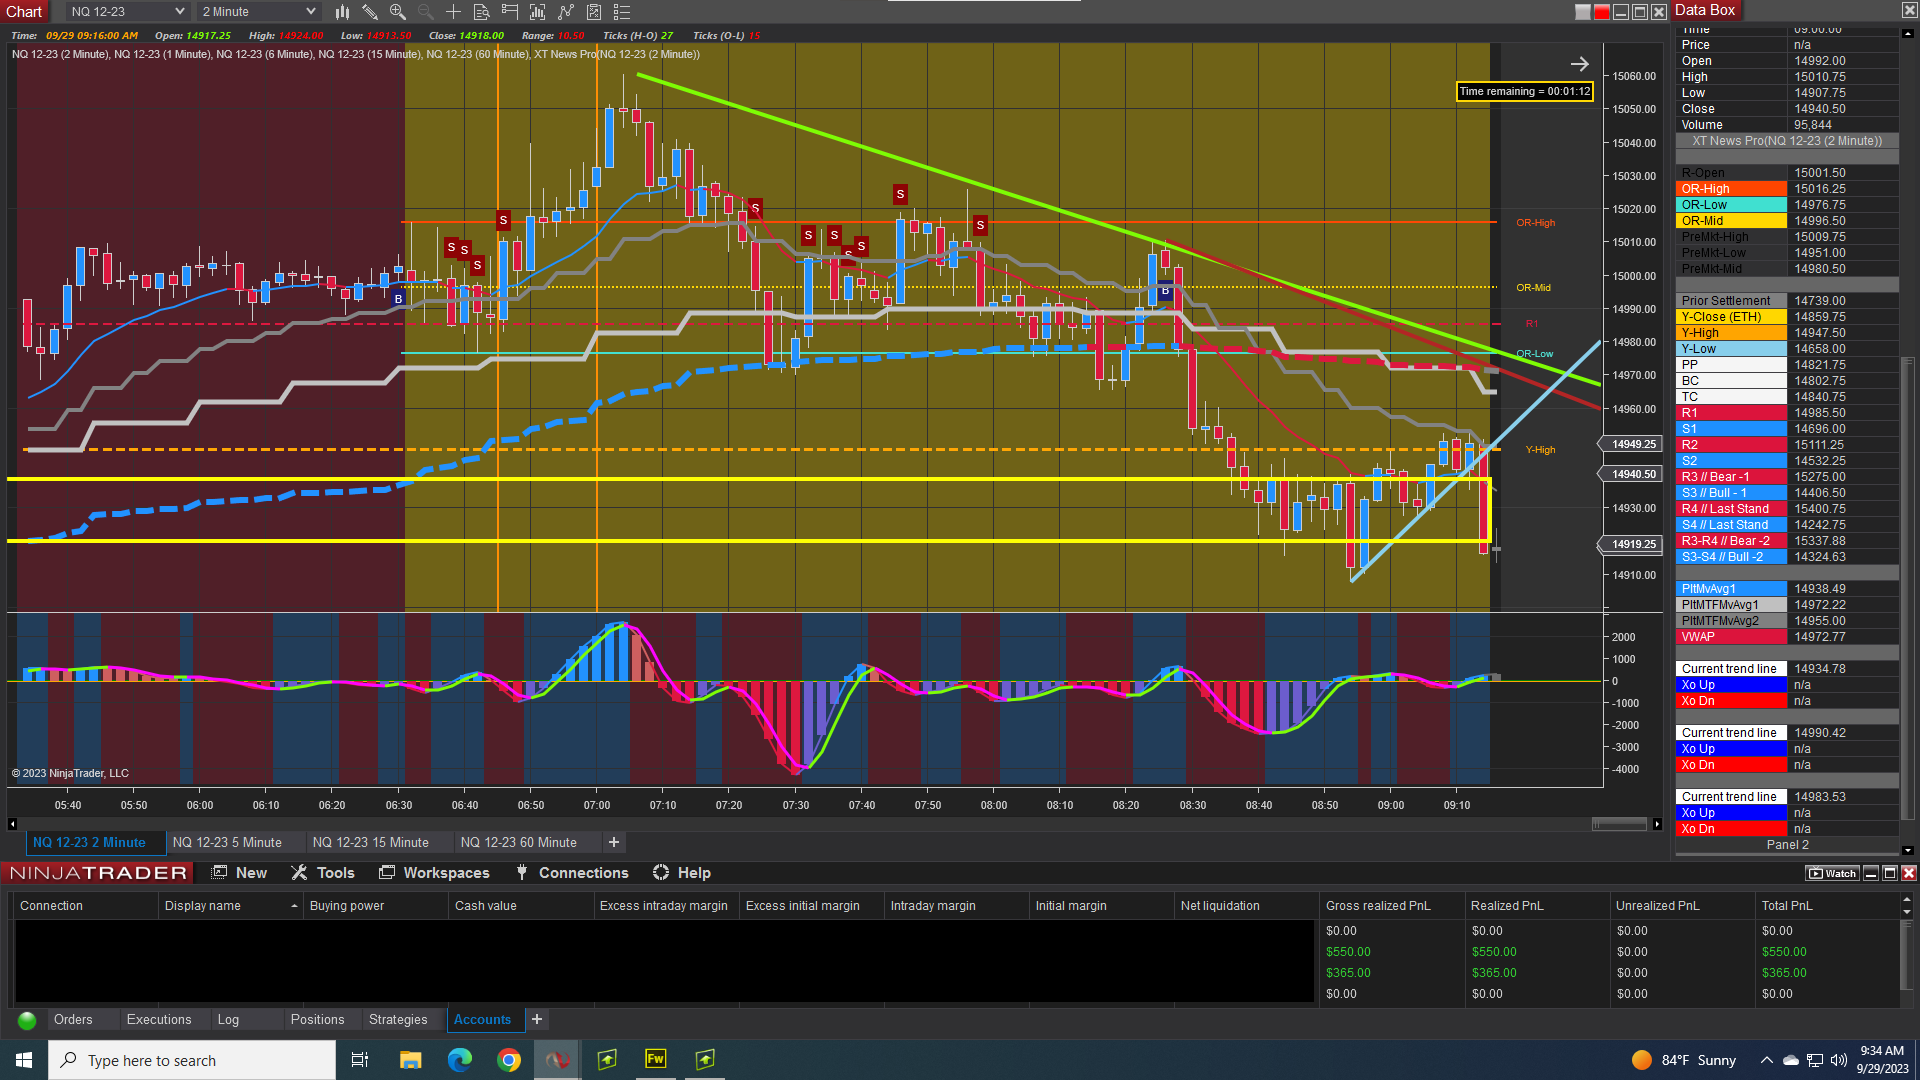Click the Windows search box
This screenshot has height=1080, width=1920.
pos(192,1060)
